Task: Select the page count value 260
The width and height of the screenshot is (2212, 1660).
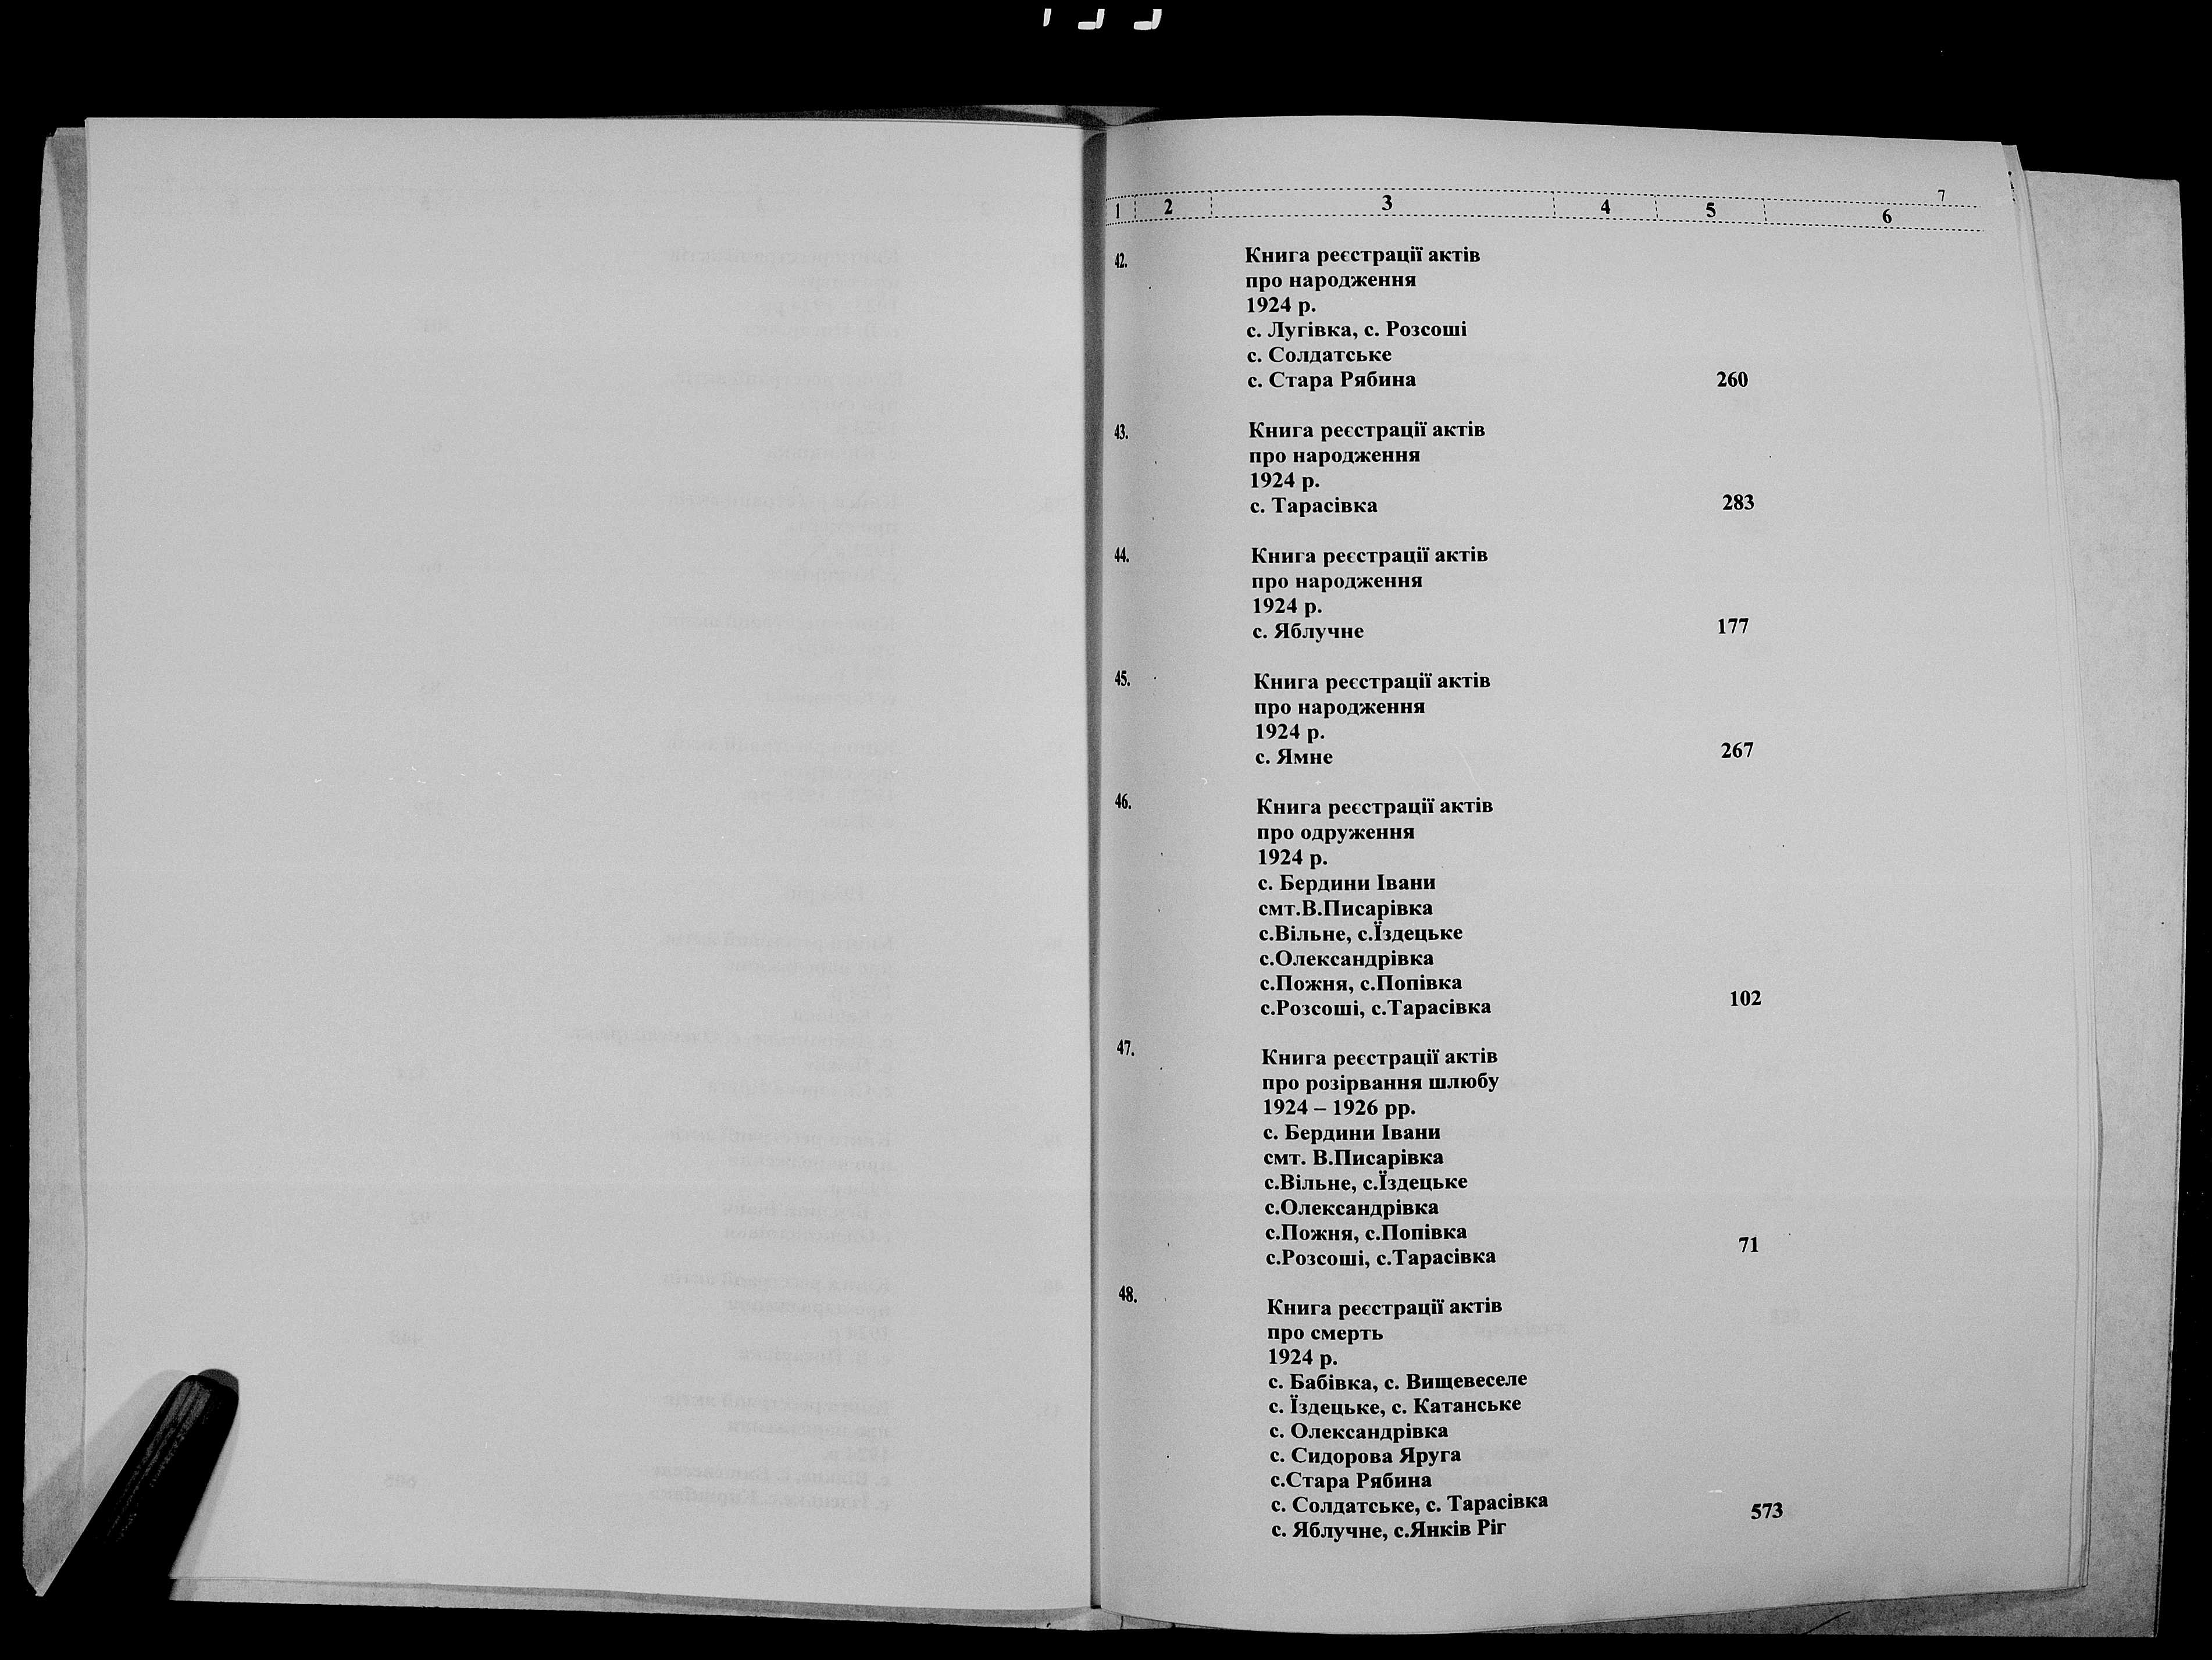Action: 1732,380
